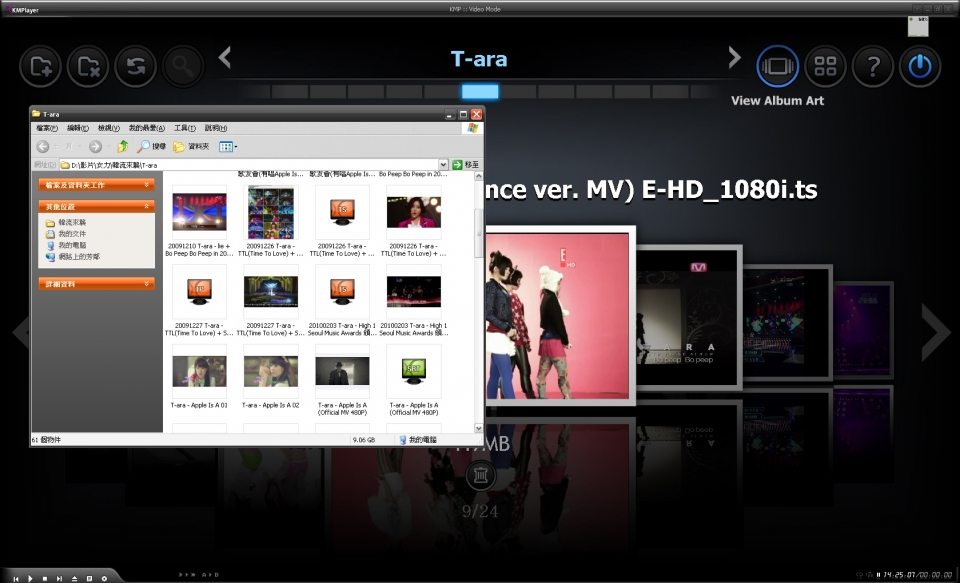This screenshot has width=960, height=583.
Task: Click the 9/24 counter text
Action: tap(480, 511)
